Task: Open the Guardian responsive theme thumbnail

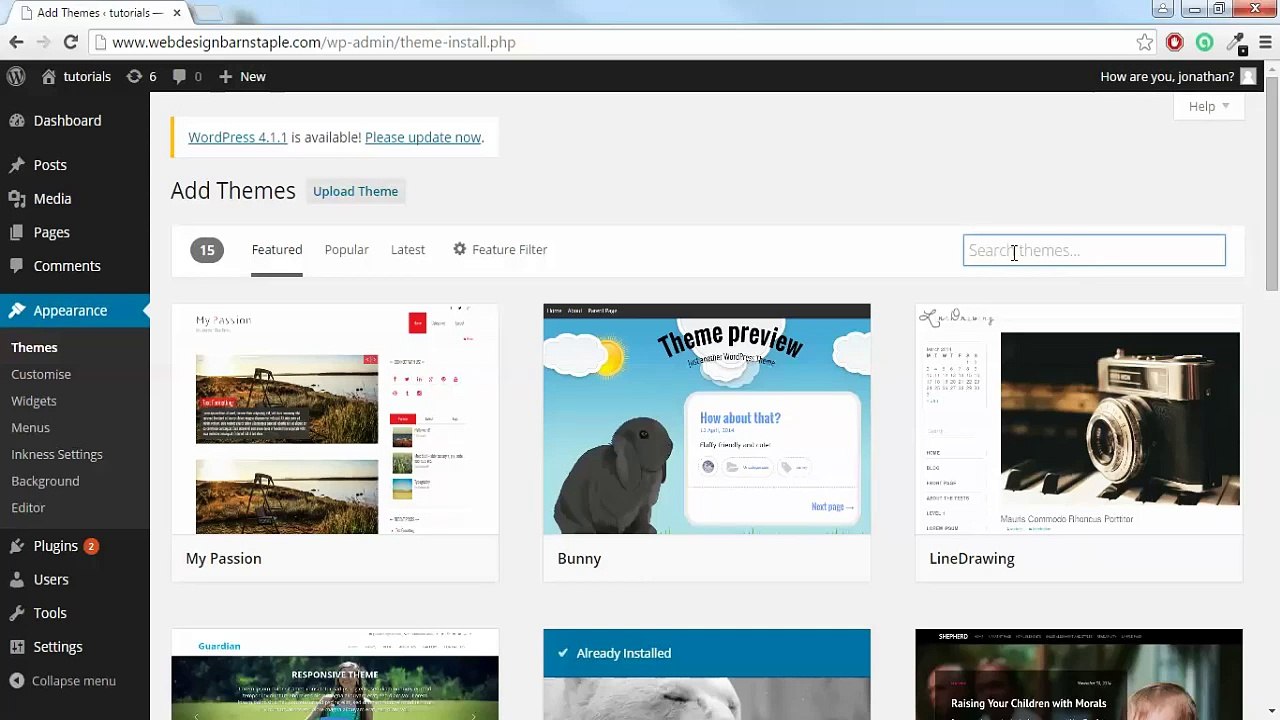Action: coord(335,675)
